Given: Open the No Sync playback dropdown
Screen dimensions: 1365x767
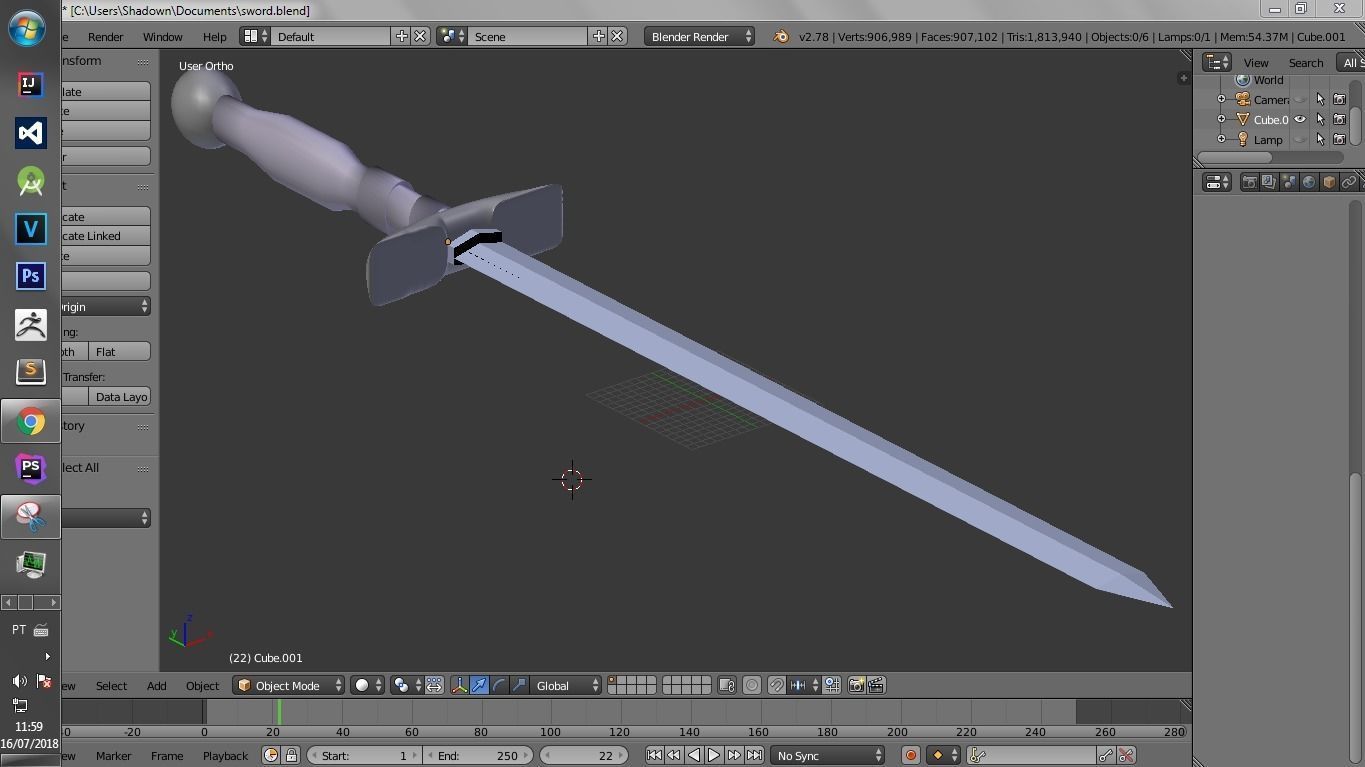Looking at the screenshot, I should pyautogui.click(x=827, y=755).
